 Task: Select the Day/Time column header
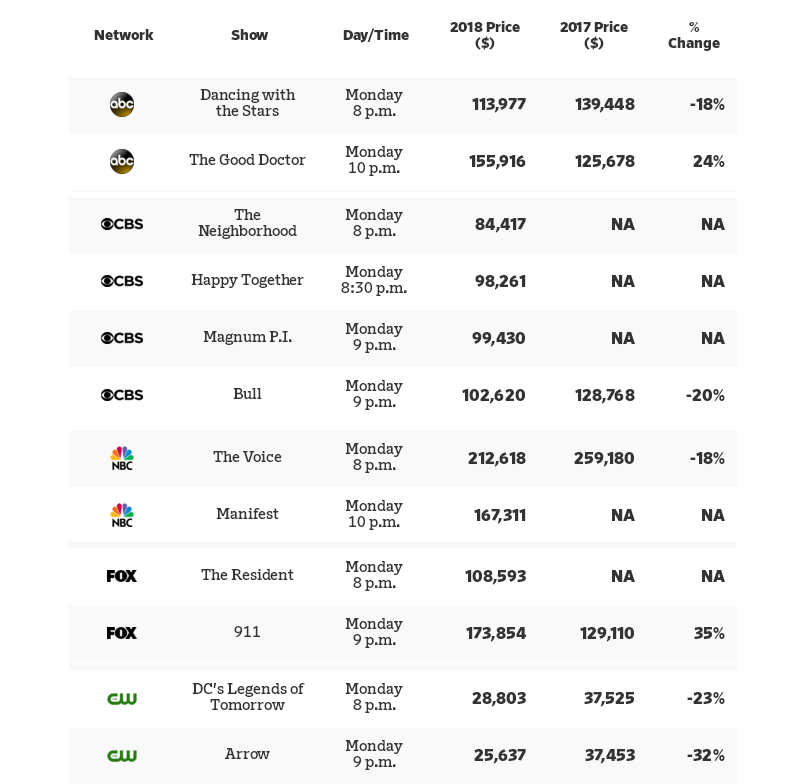click(x=376, y=35)
